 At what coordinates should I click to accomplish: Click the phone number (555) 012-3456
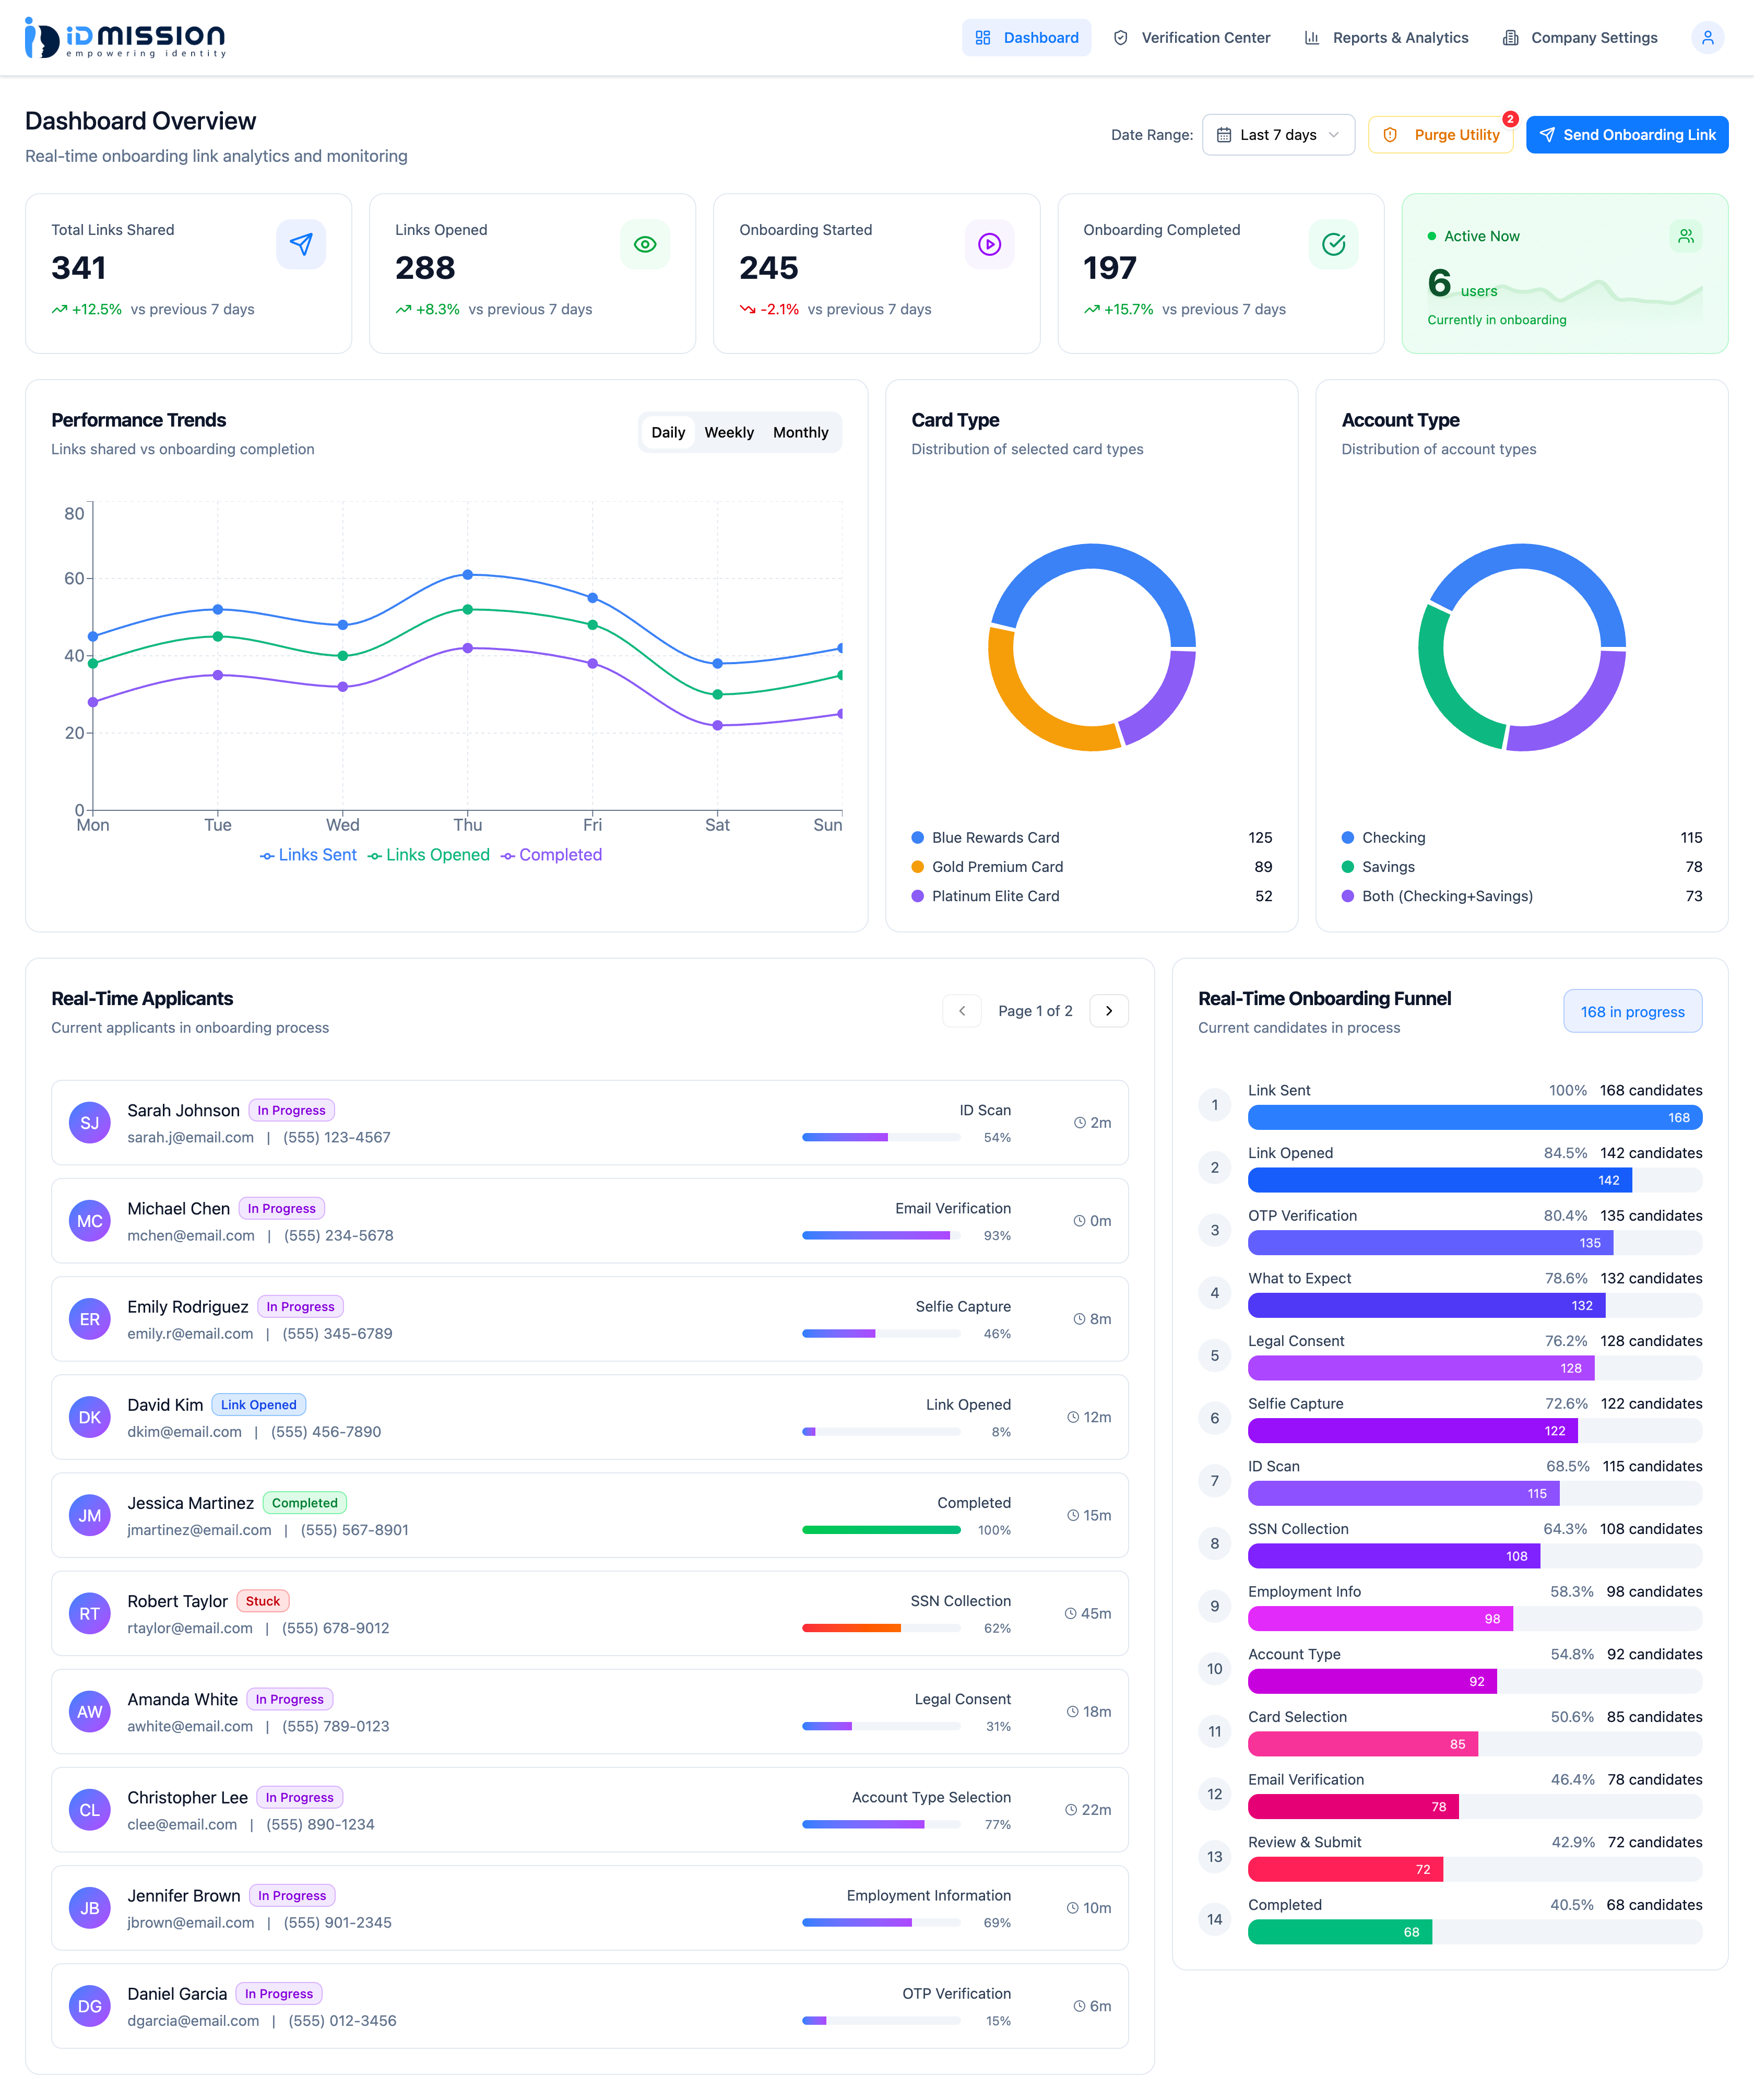tap(342, 2021)
